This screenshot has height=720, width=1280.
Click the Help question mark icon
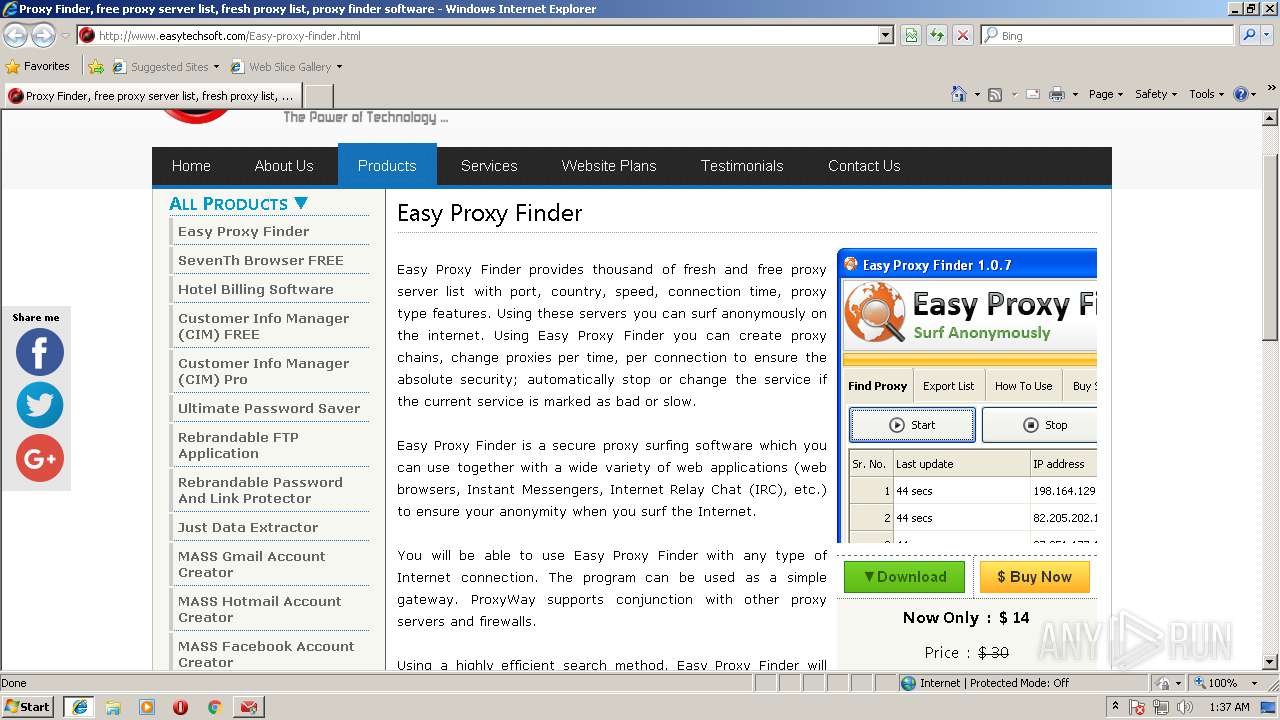click(x=1240, y=94)
